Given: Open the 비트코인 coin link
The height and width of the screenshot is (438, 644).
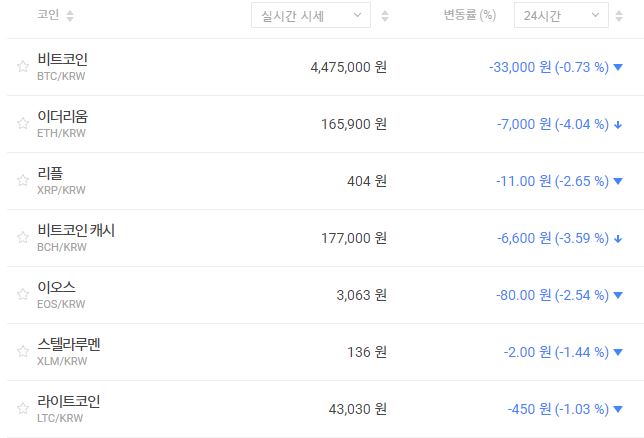Looking at the screenshot, I should pos(62,60).
